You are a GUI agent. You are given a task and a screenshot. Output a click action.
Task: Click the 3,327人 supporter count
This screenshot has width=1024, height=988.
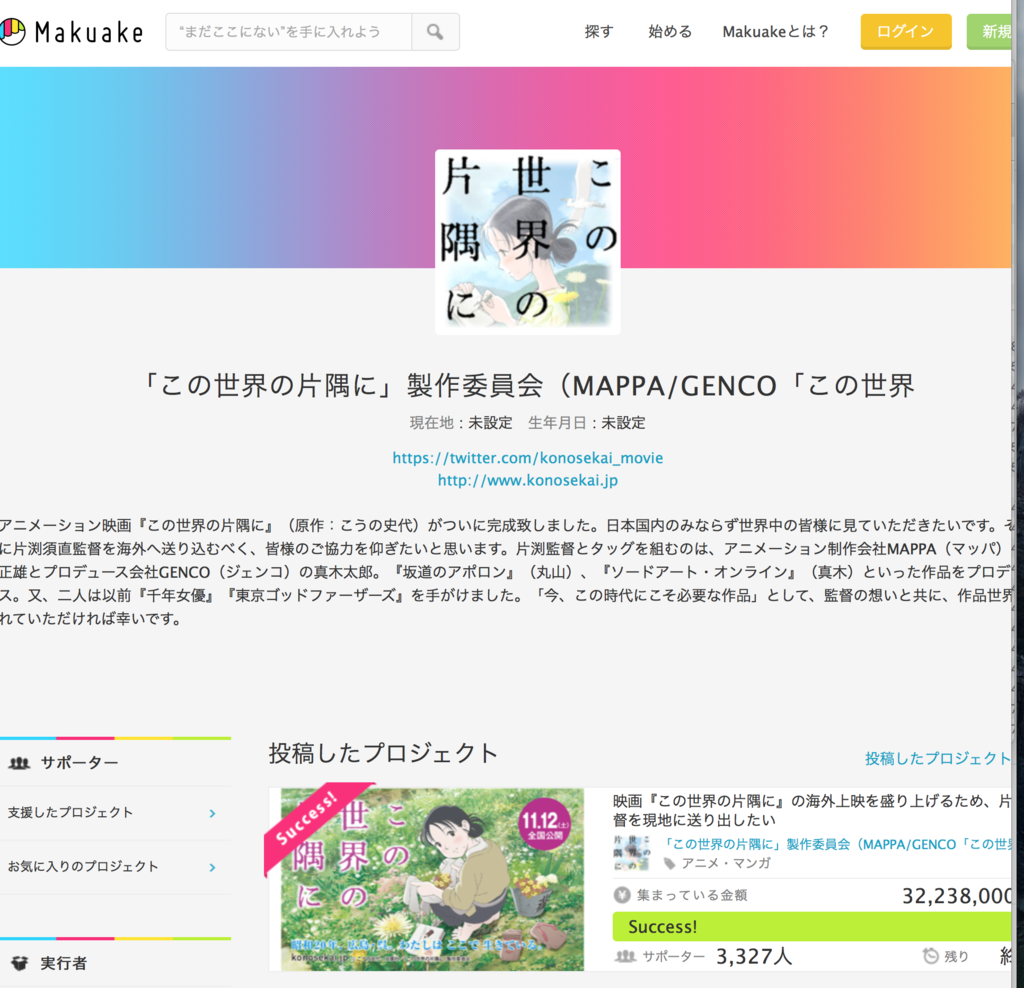tap(754, 957)
